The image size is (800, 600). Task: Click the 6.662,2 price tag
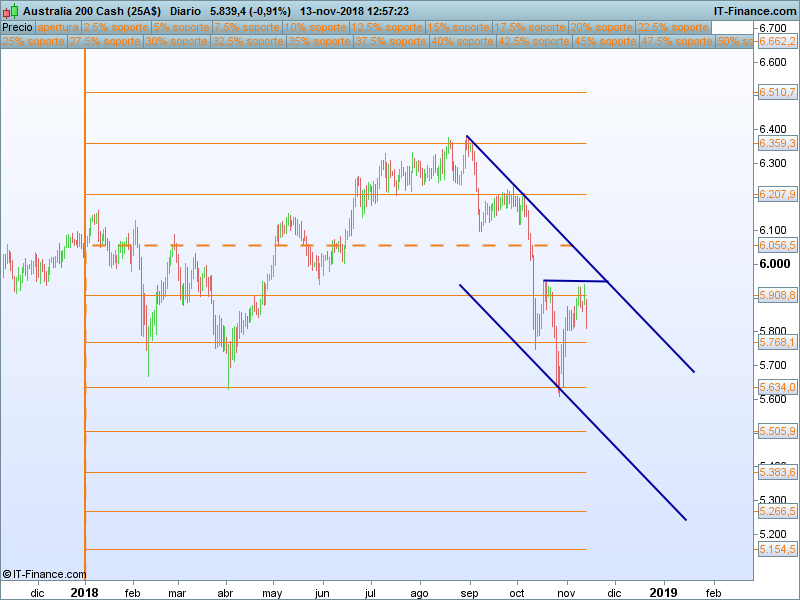[x=777, y=41]
